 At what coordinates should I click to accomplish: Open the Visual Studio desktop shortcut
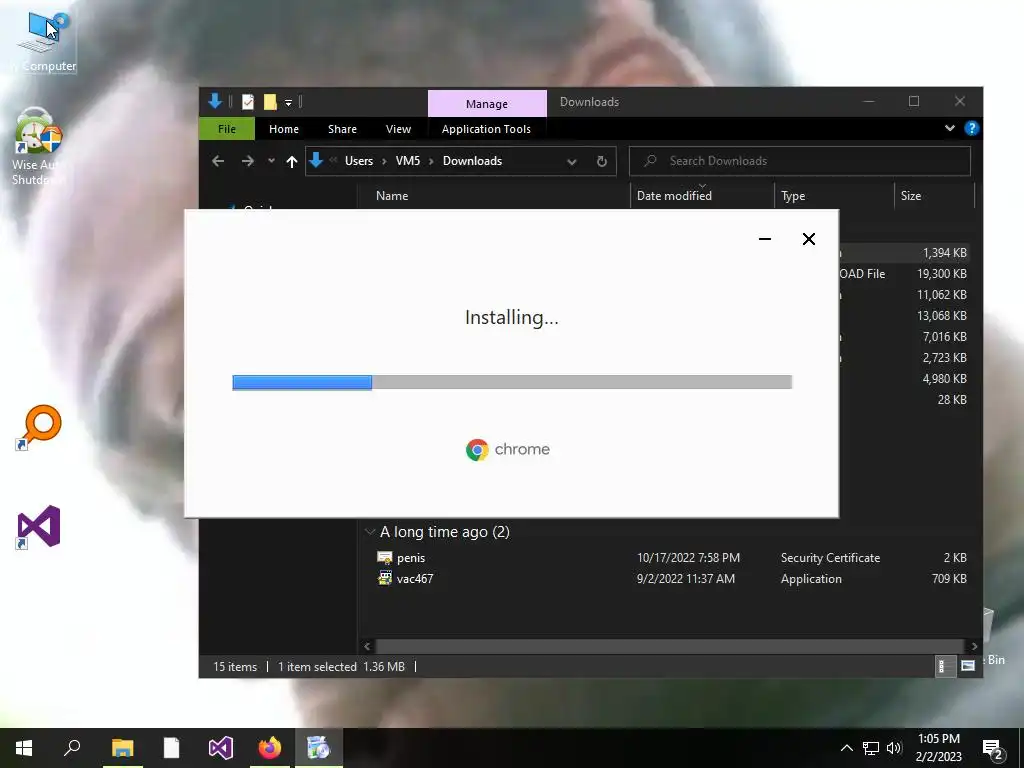[39, 526]
